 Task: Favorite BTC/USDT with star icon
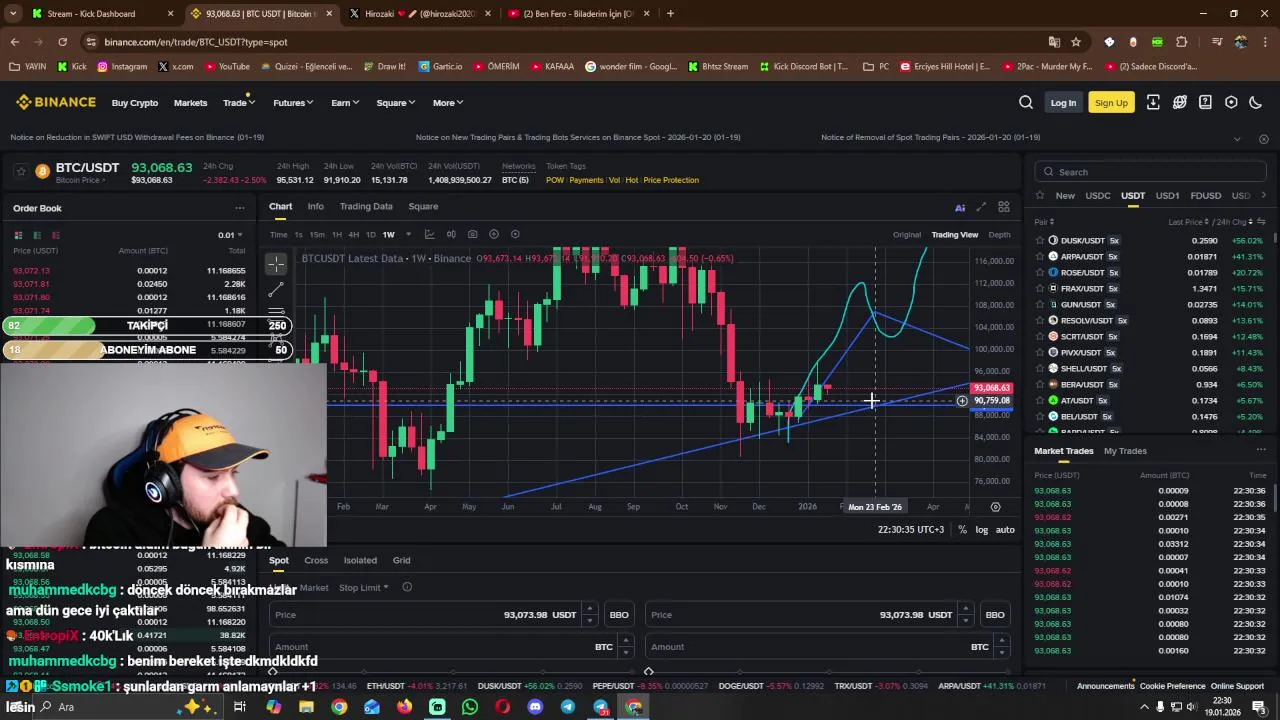(x=20, y=172)
